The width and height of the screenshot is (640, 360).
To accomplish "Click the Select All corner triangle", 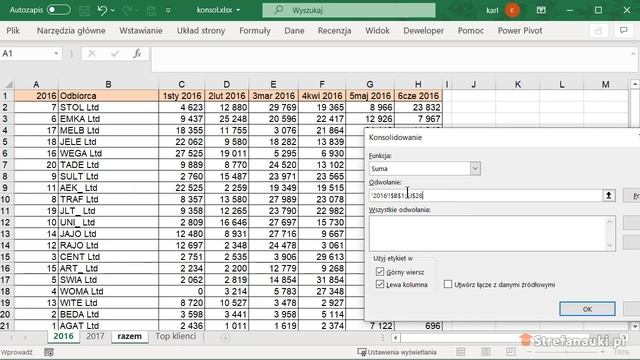I will click(8, 84).
